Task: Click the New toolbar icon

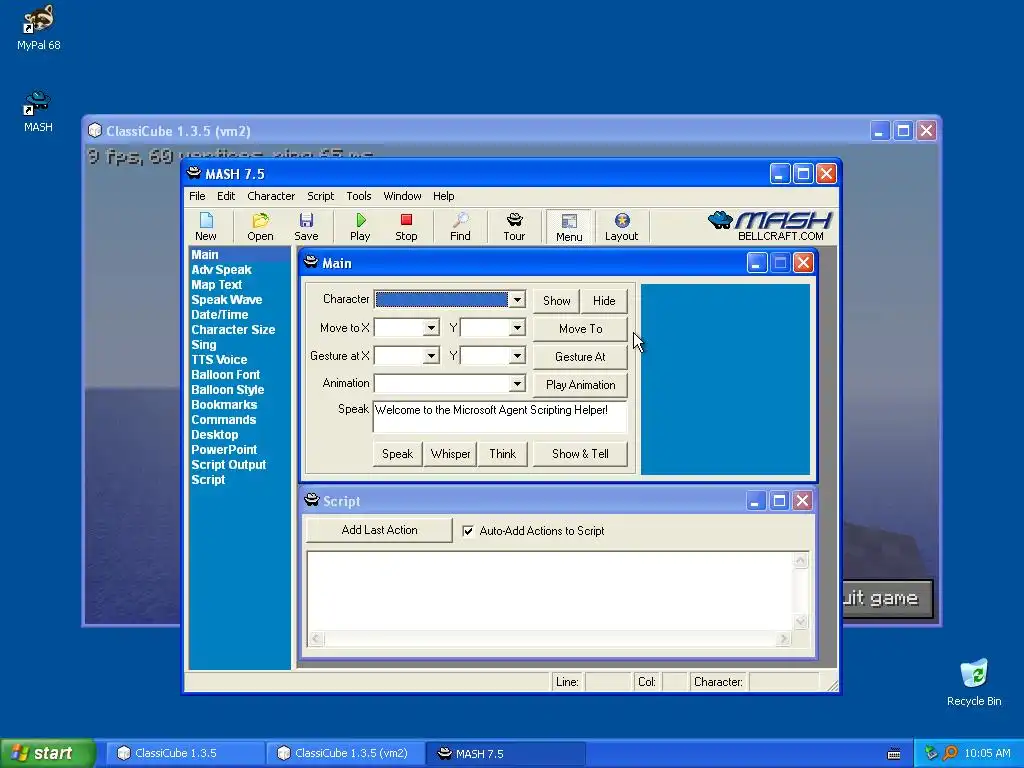Action: pyautogui.click(x=206, y=227)
